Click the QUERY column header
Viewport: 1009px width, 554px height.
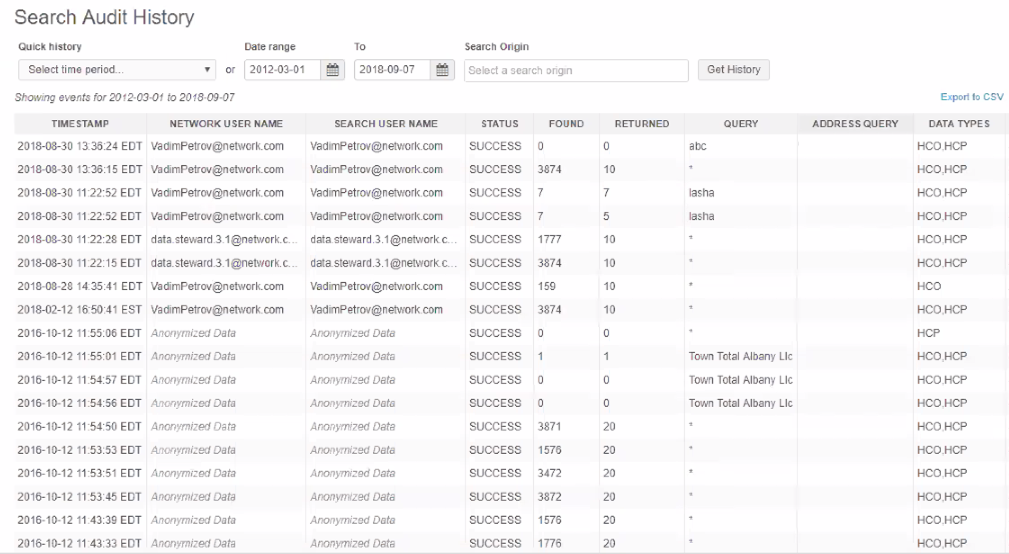(740, 124)
